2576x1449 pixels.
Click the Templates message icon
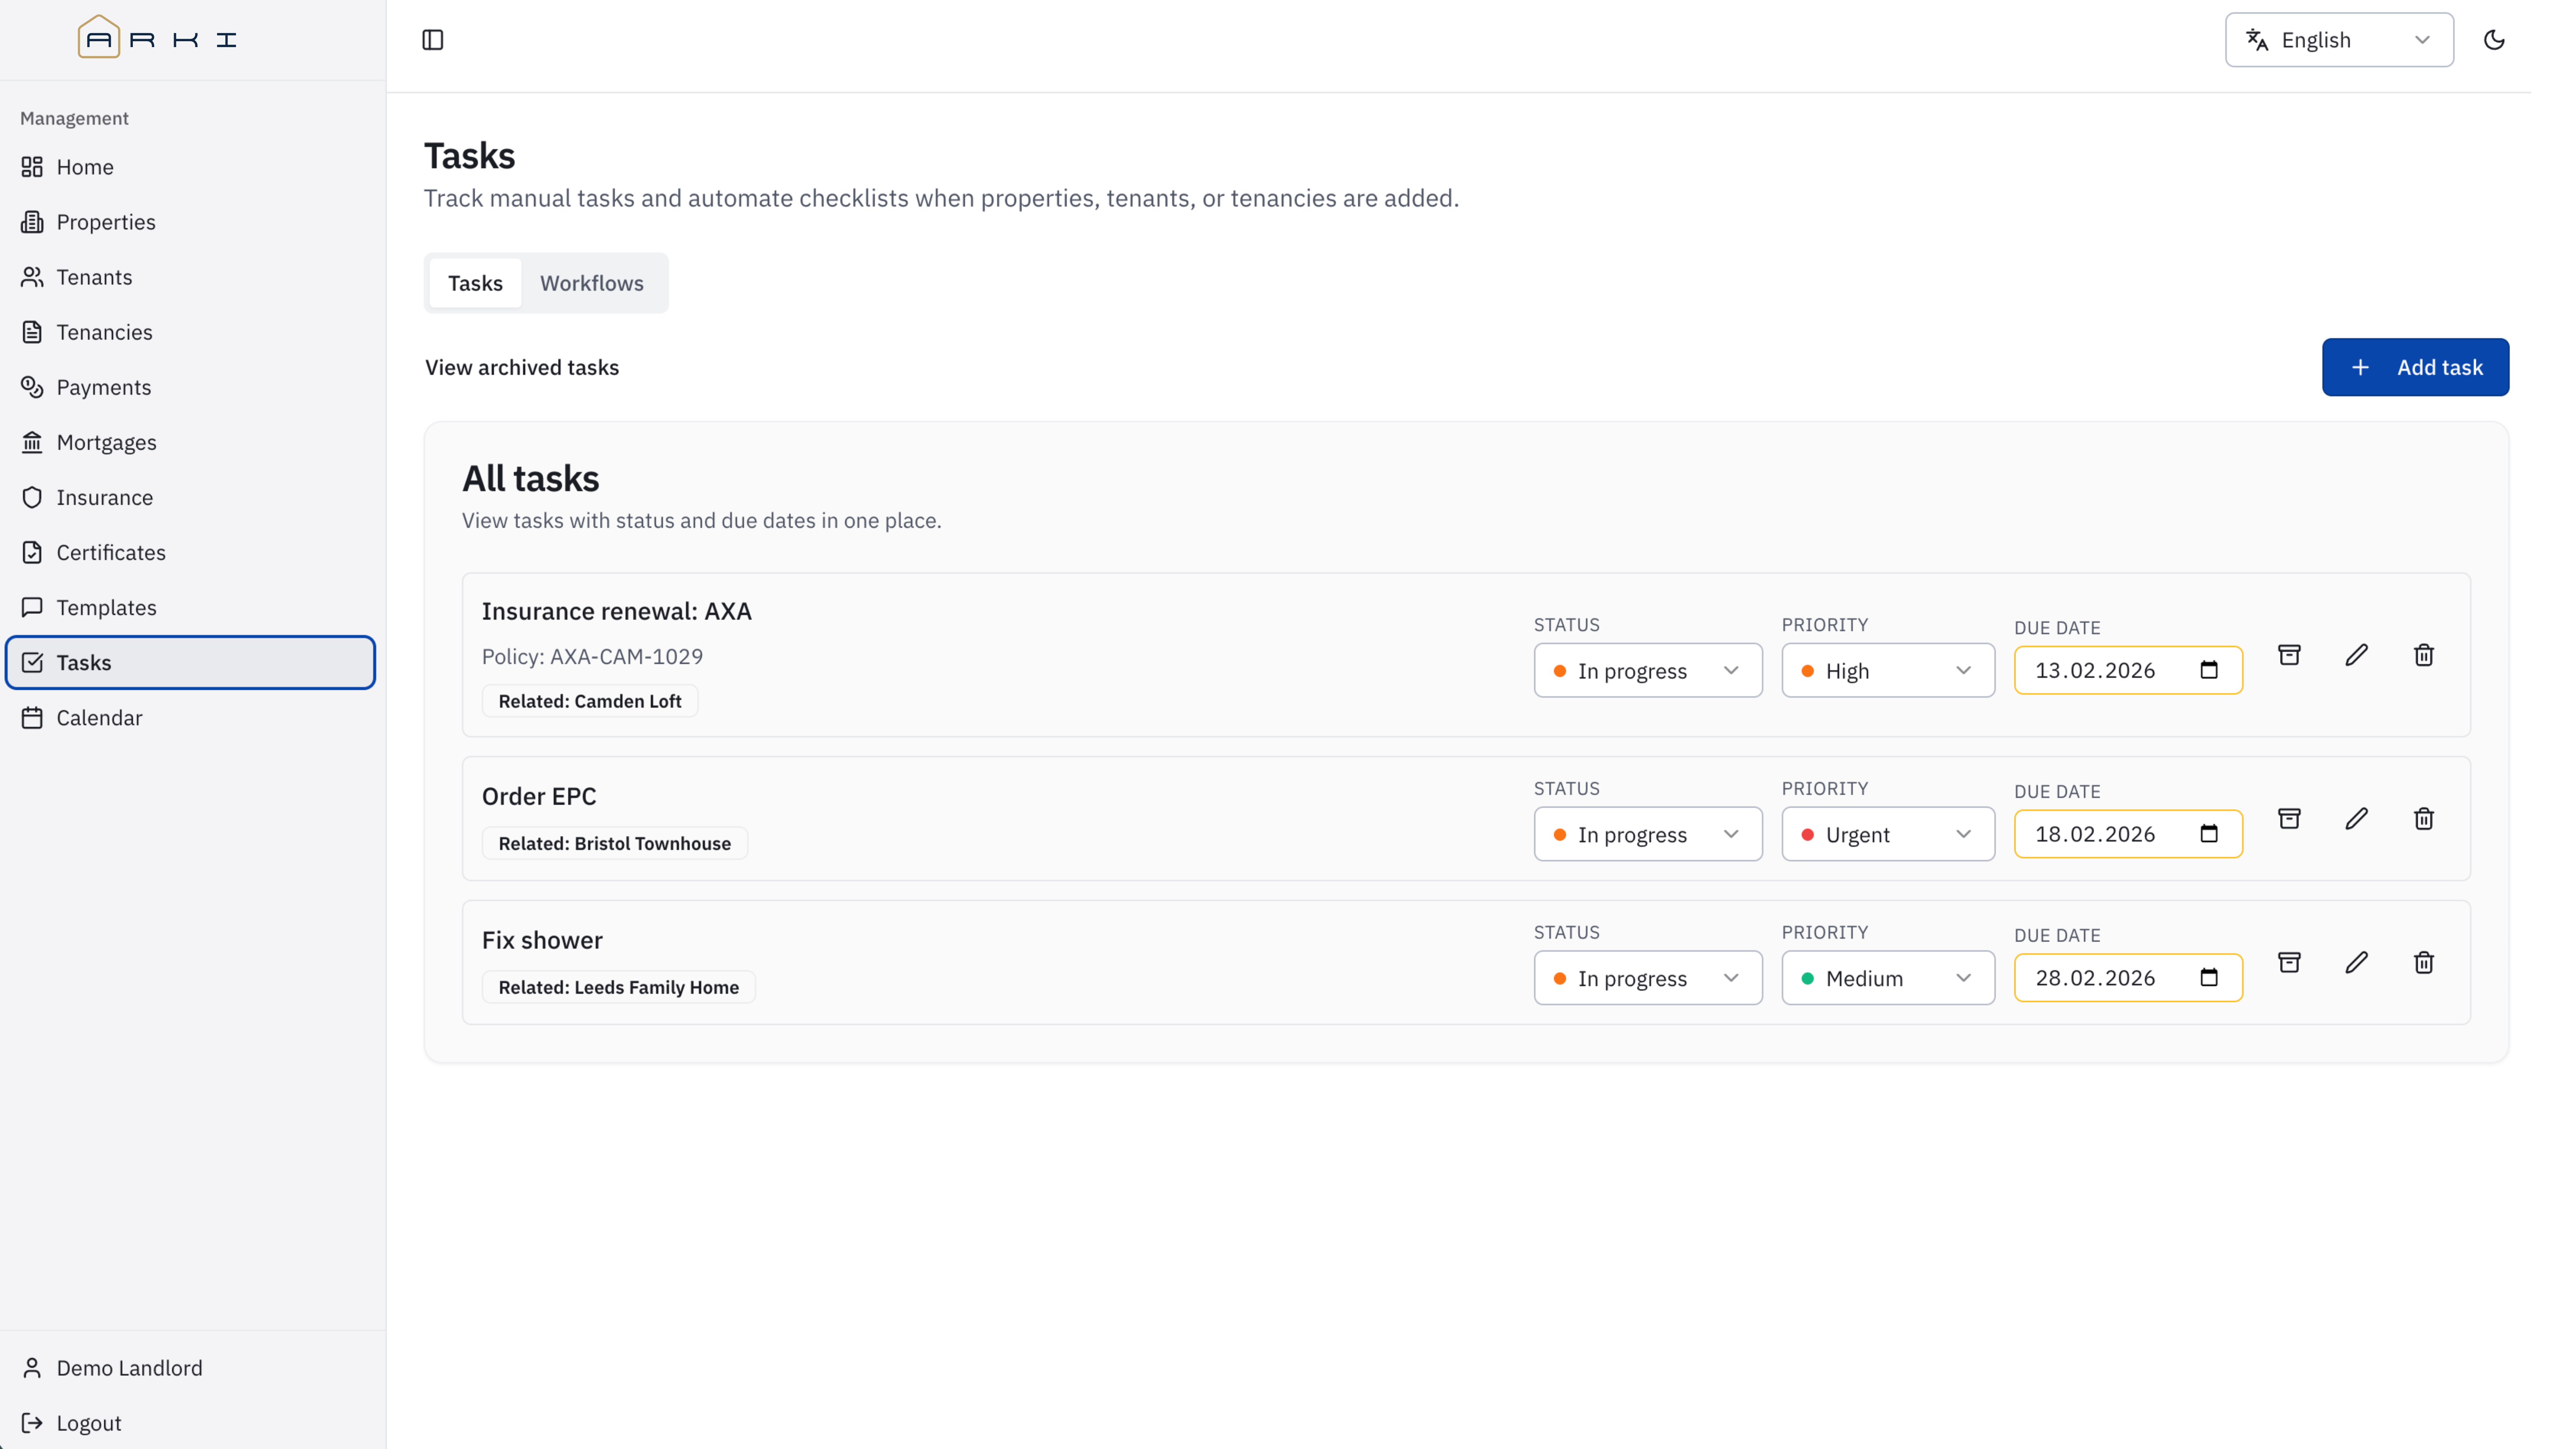tap(32, 607)
